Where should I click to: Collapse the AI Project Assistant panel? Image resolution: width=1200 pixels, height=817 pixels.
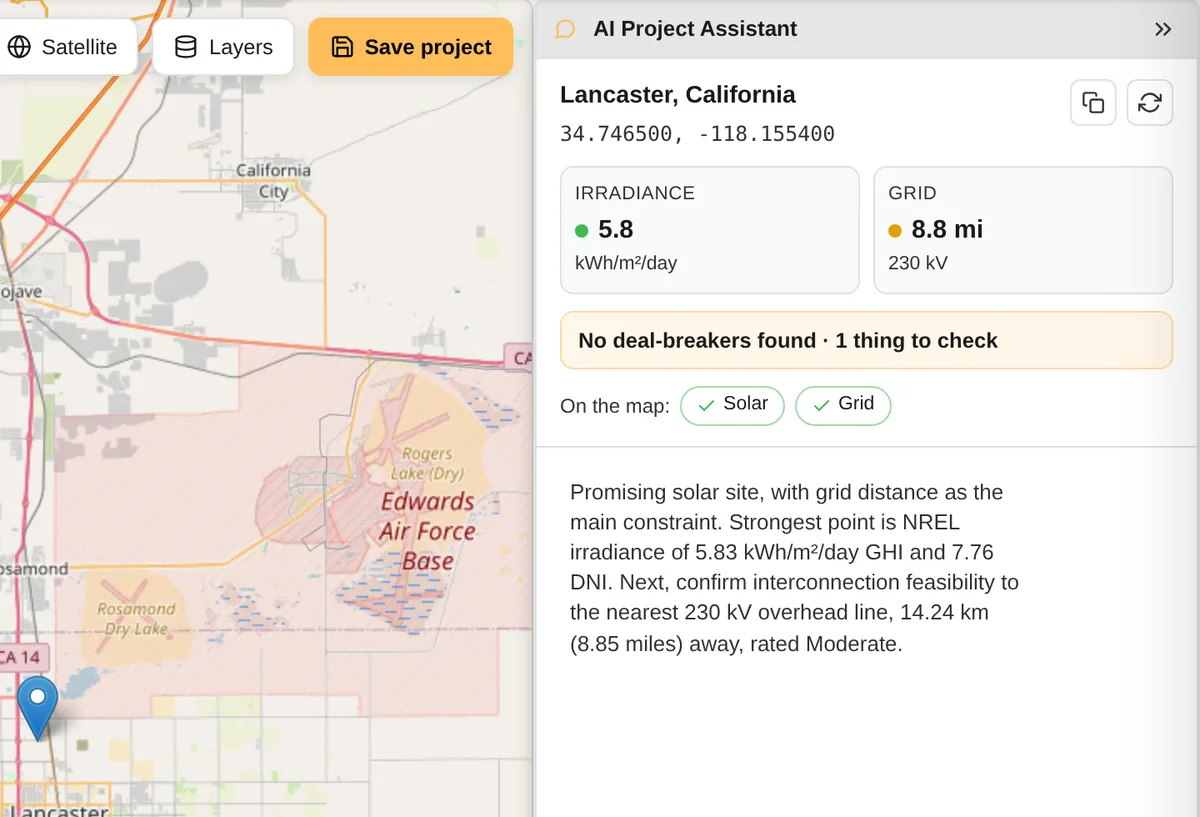[x=1163, y=29]
